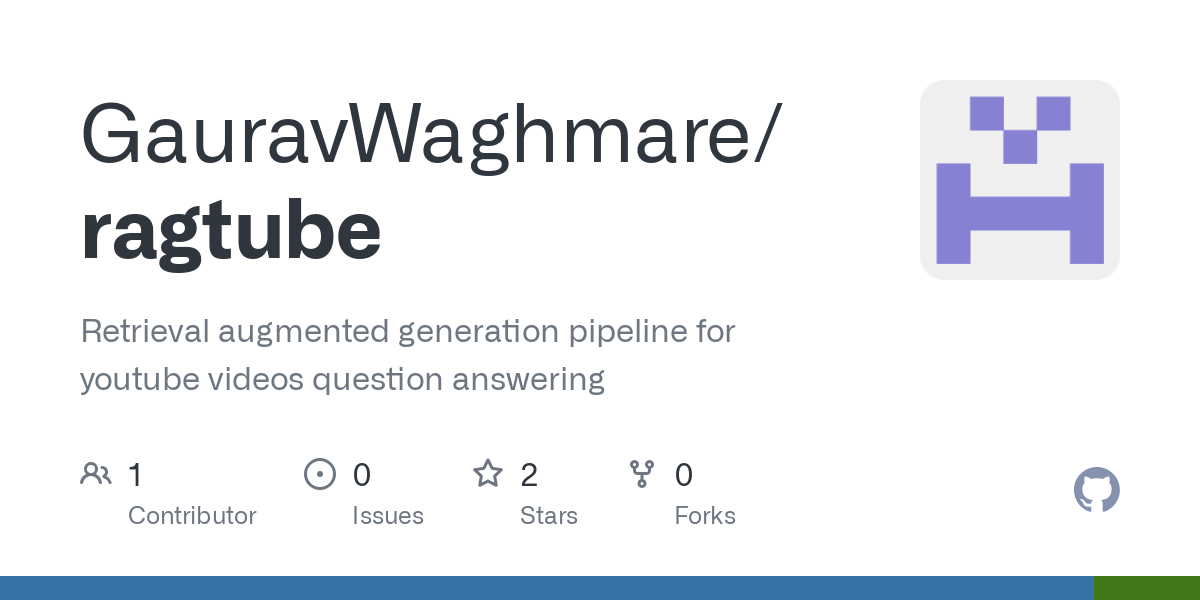Screen dimensions: 1200x600
Task: Click the "Retrieval augmented generation pipeline" description line
Action: [x=408, y=331]
